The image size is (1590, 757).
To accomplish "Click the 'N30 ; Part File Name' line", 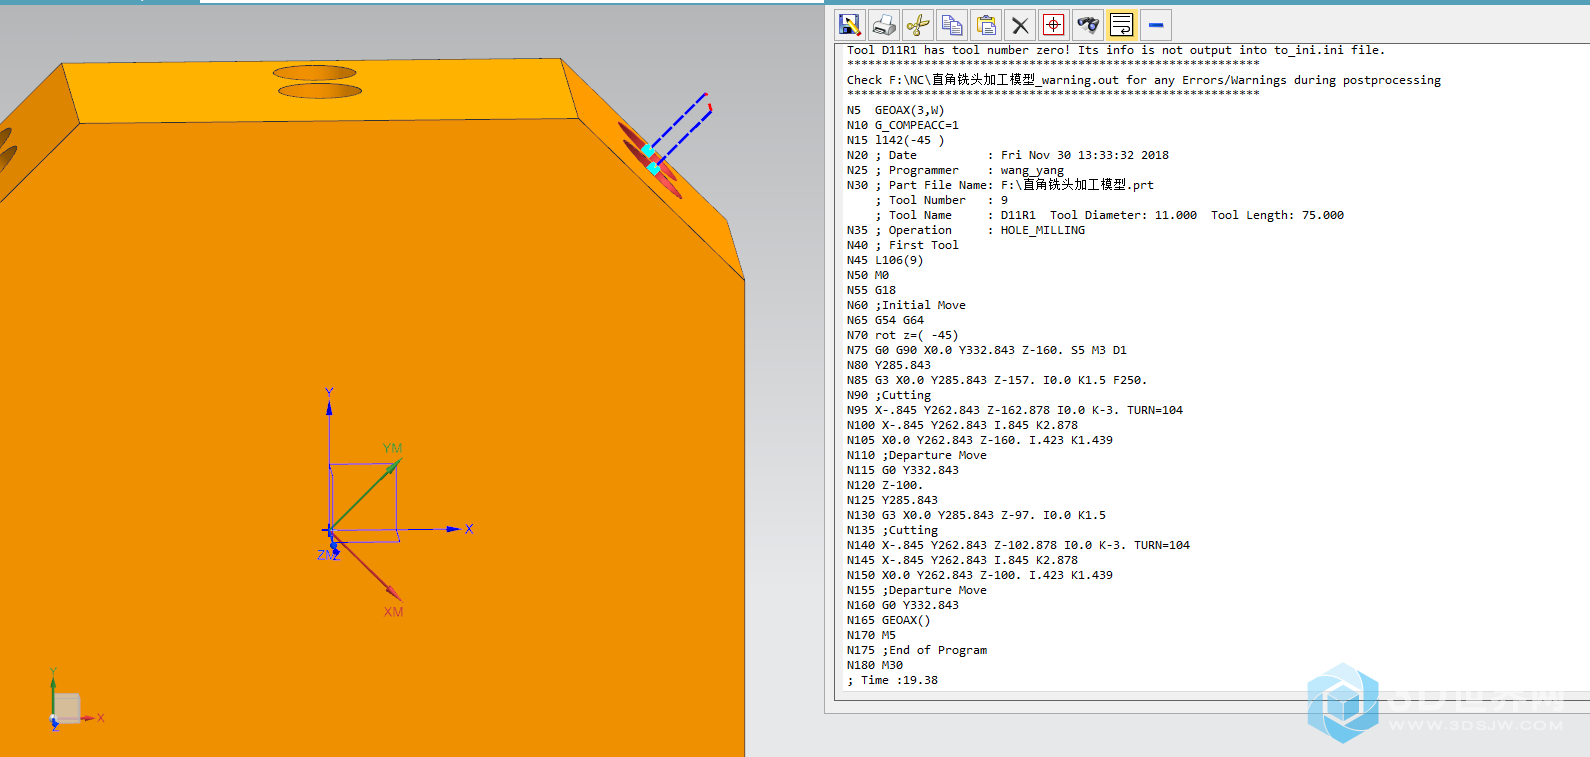I will [1000, 185].
